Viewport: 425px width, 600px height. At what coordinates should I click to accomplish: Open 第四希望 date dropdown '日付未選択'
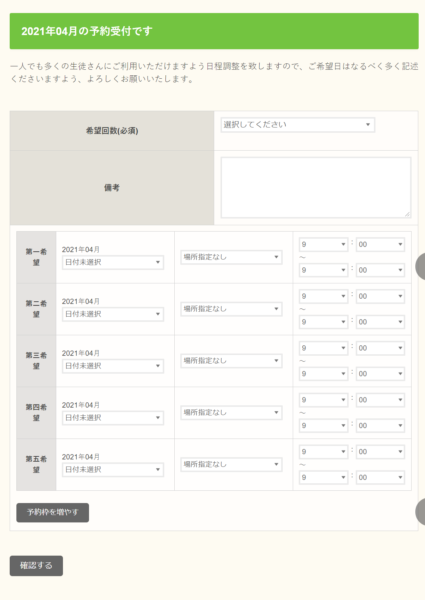click(x=113, y=418)
